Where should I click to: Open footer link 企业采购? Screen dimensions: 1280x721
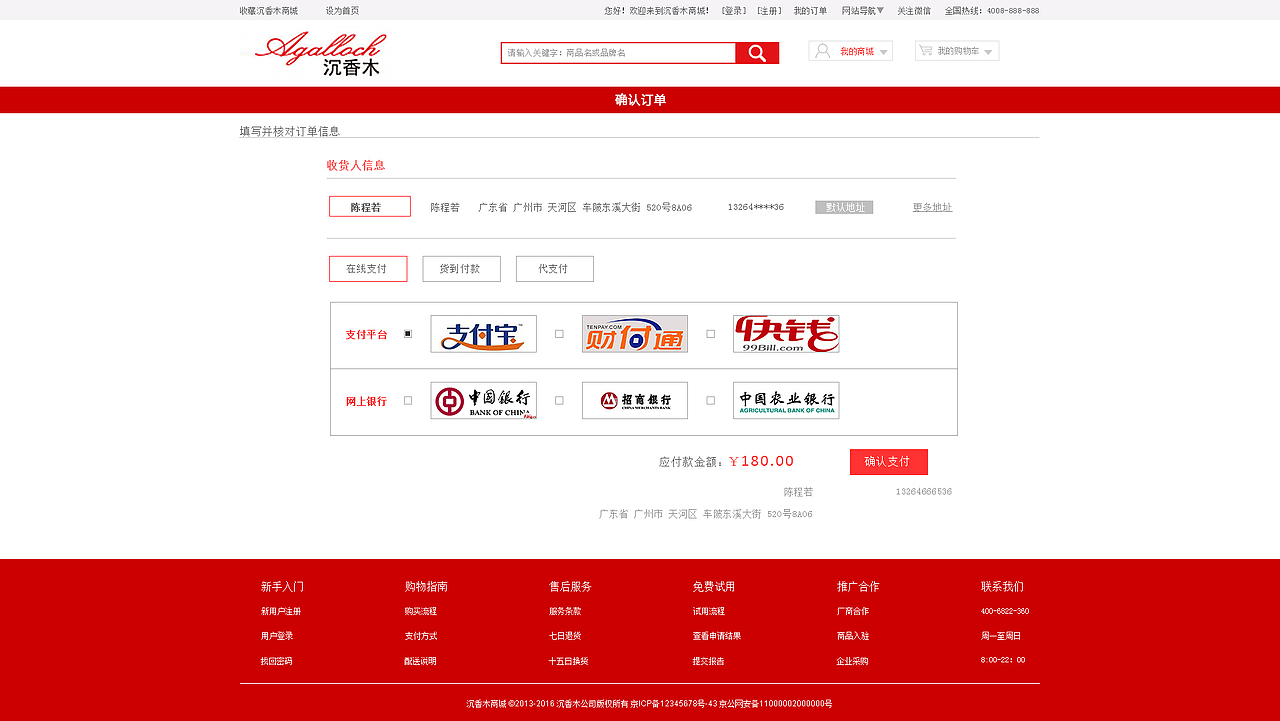(x=853, y=661)
